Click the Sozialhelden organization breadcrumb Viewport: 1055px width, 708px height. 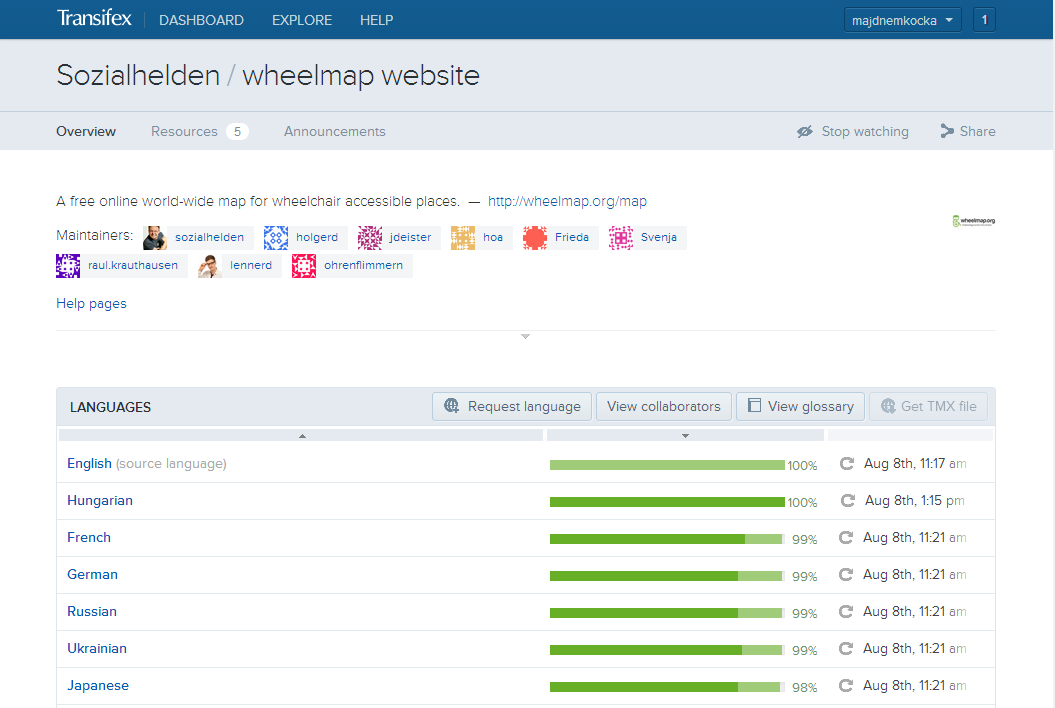(138, 75)
